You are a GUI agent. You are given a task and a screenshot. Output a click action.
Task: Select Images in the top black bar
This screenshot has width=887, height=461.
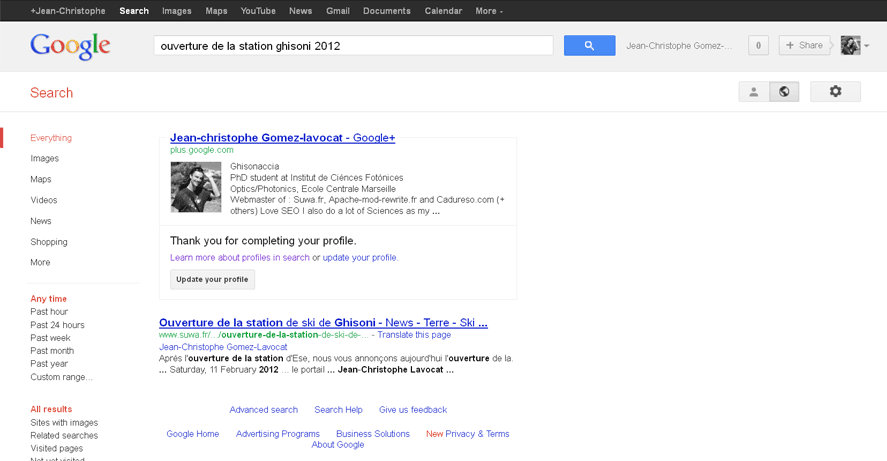[176, 11]
